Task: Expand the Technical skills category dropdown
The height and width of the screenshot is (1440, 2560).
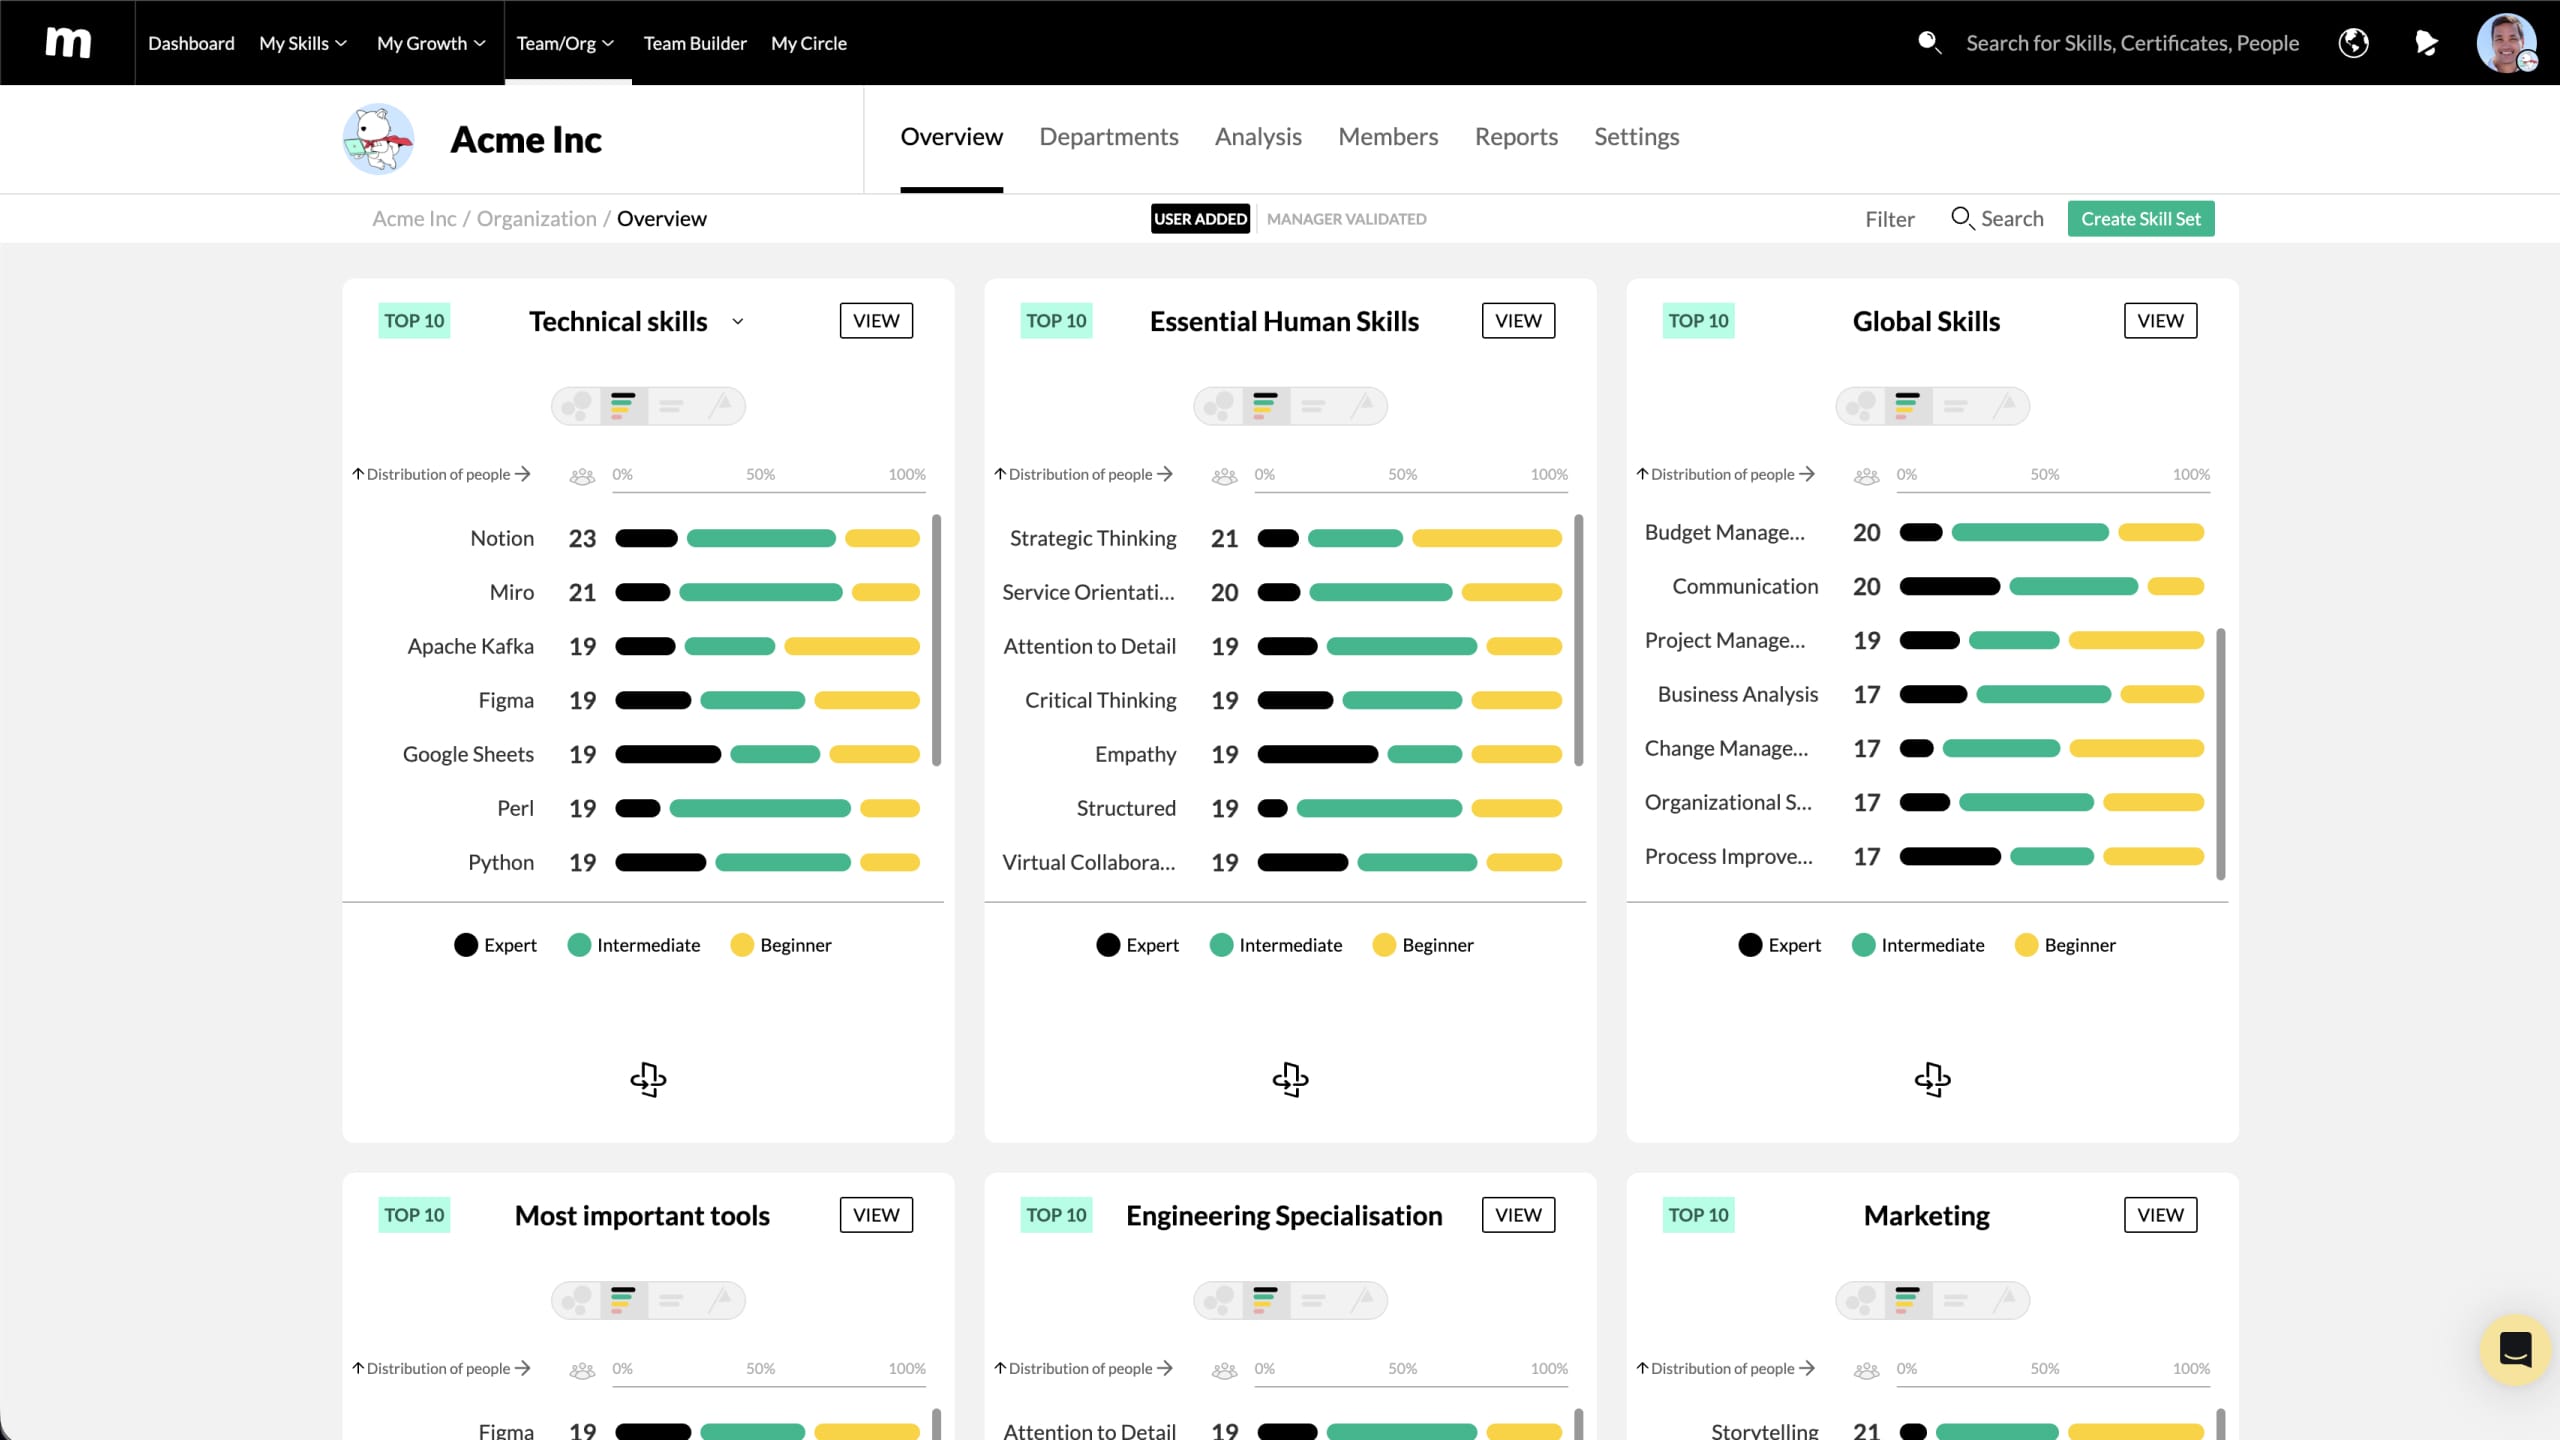Action: pyautogui.click(x=738, y=322)
